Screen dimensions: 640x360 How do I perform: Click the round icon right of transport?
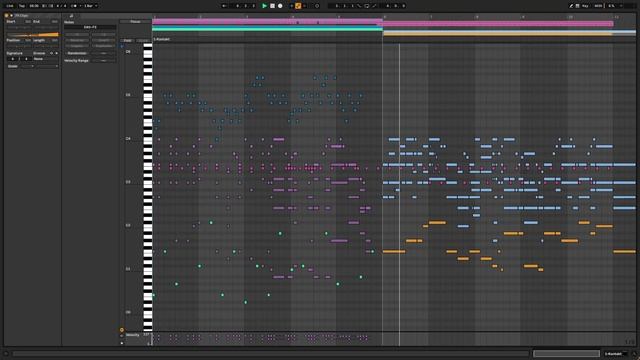tap(317, 6)
